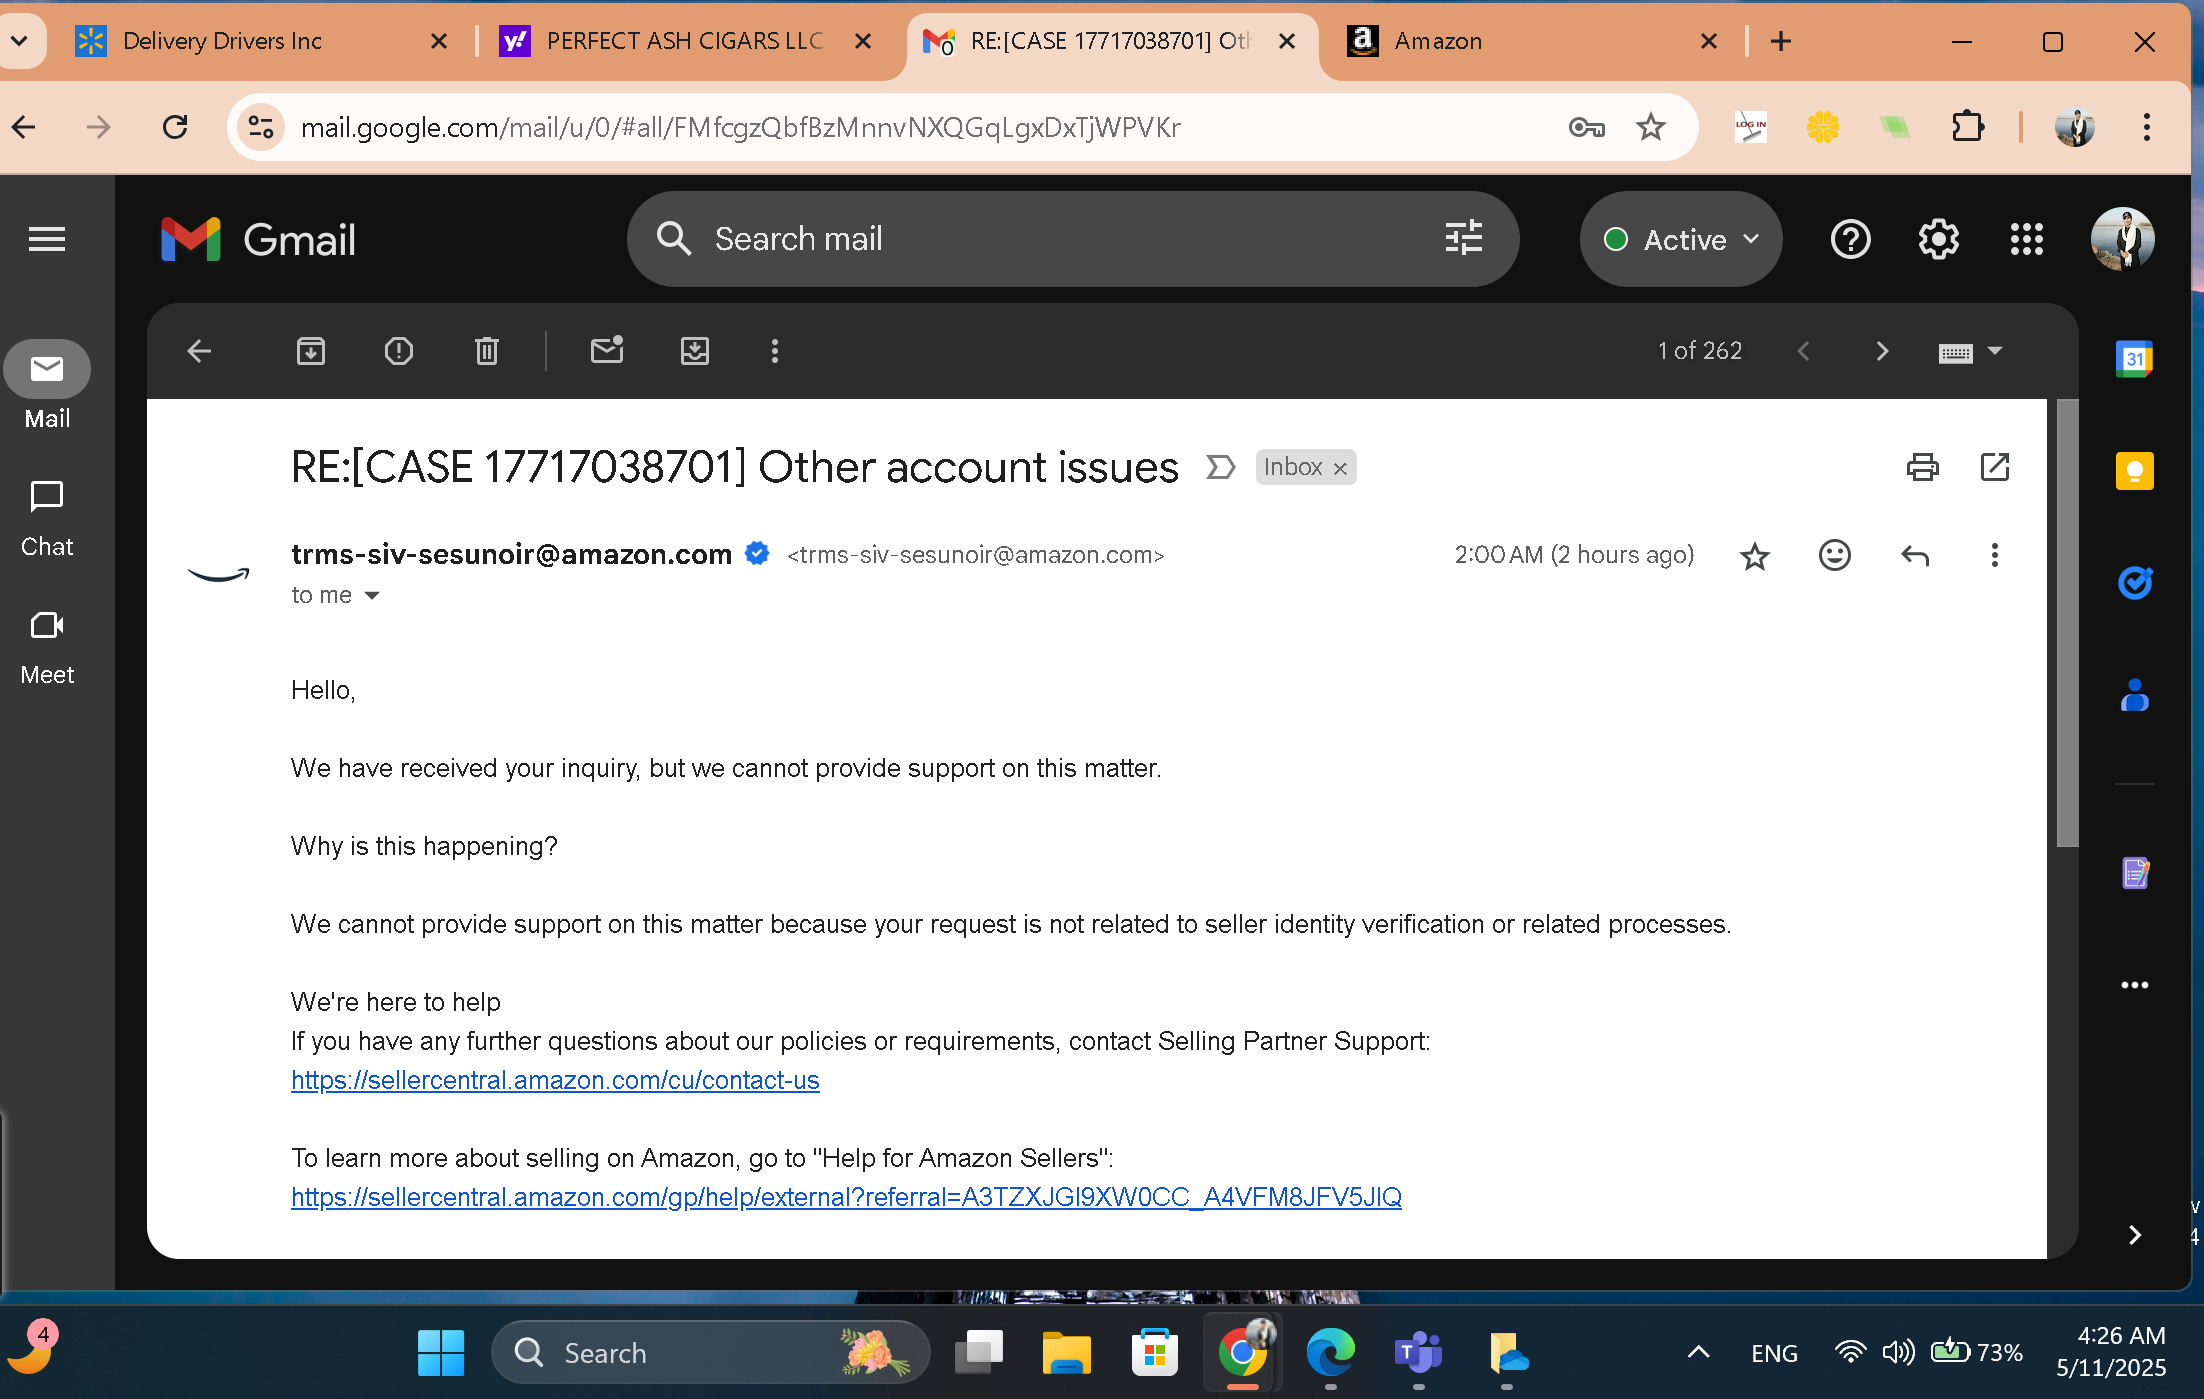Expand the side panel arrow at bottom right

pyautogui.click(x=2135, y=1235)
